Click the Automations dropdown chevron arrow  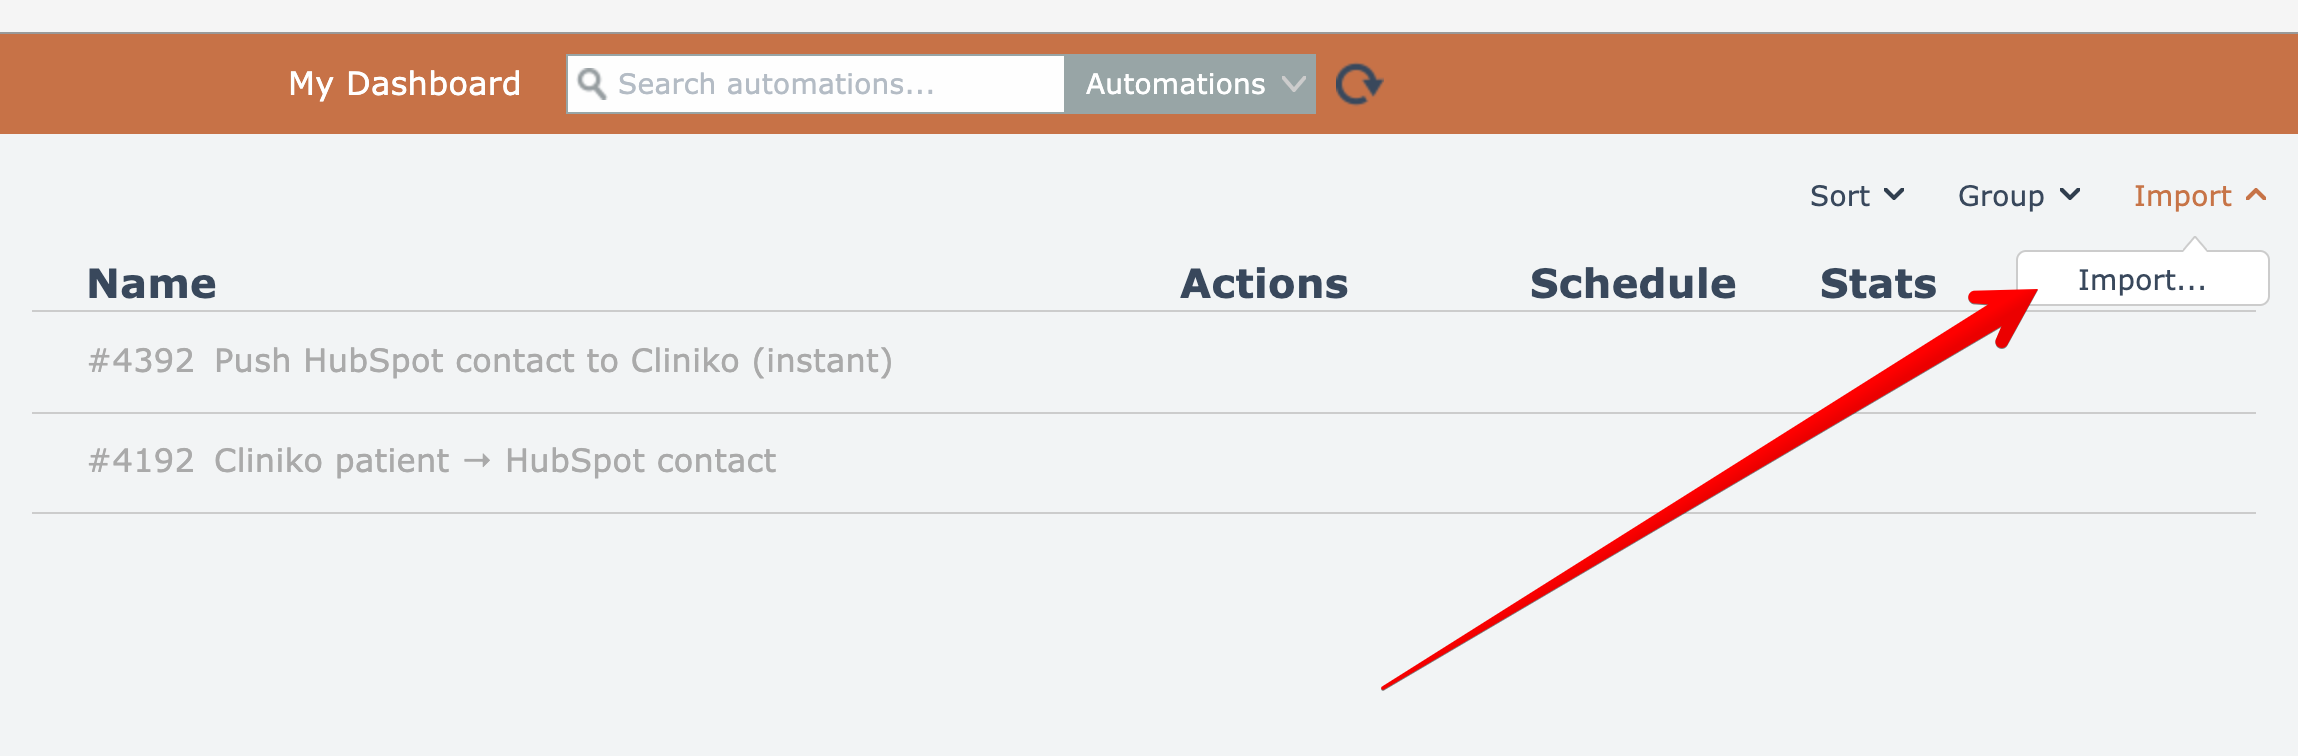click(x=1294, y=84)
